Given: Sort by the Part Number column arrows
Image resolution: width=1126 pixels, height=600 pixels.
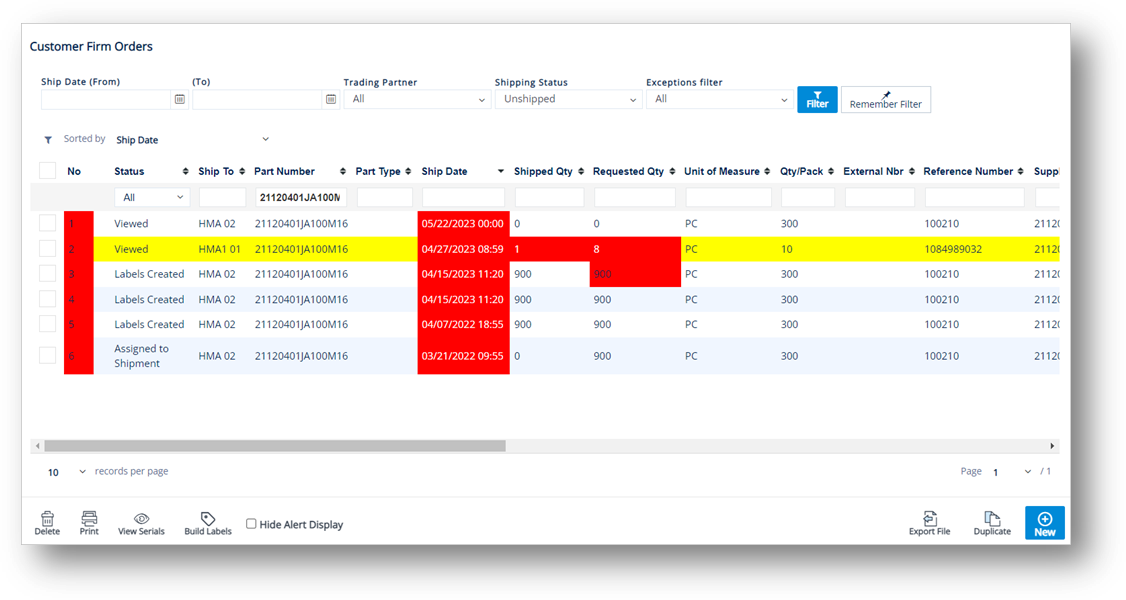Looking at the screenshot, I should point(343,172).
